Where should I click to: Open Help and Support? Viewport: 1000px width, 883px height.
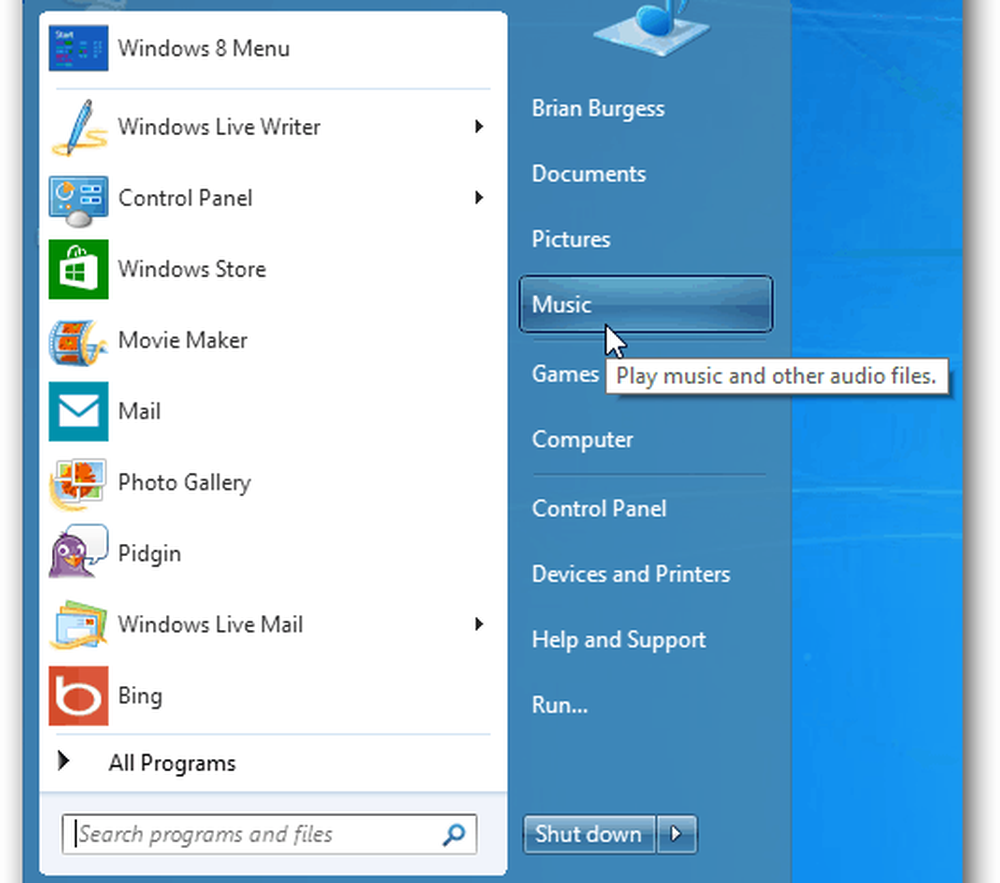[618, 640]
